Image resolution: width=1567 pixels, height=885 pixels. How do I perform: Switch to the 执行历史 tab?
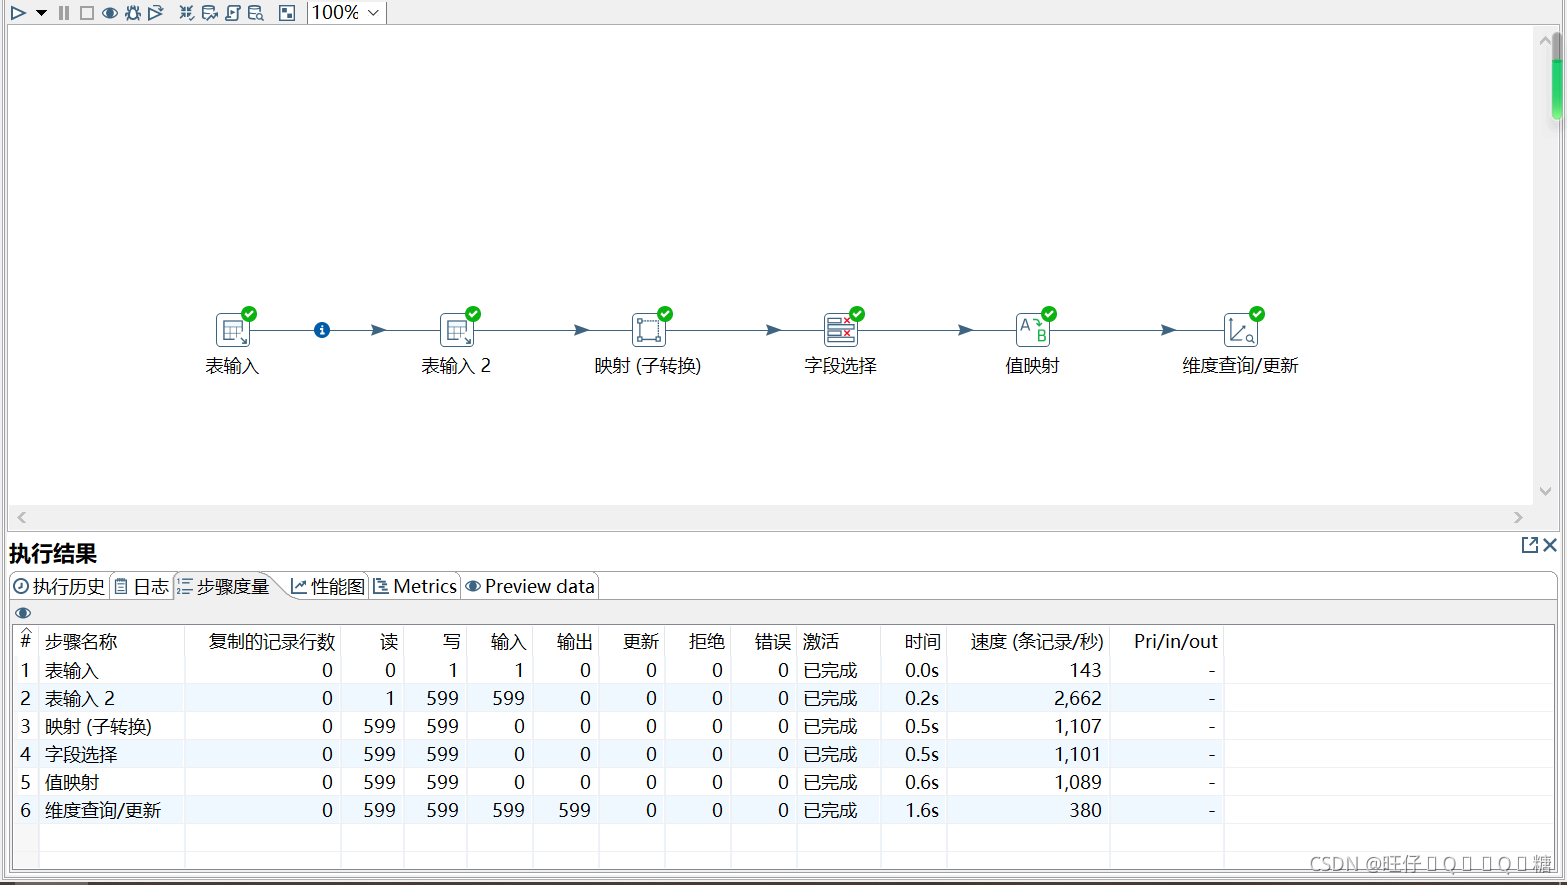click(x=59, y=586)
